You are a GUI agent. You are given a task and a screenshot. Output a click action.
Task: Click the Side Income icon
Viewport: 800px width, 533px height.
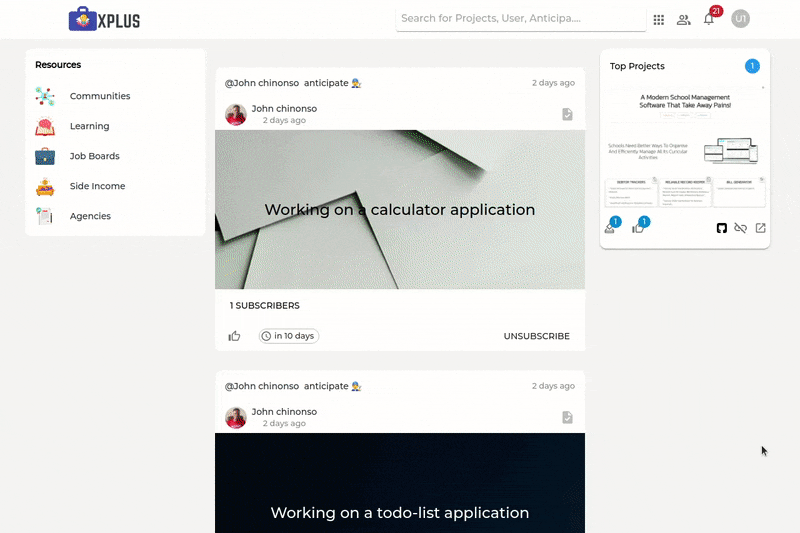[45, 186]
